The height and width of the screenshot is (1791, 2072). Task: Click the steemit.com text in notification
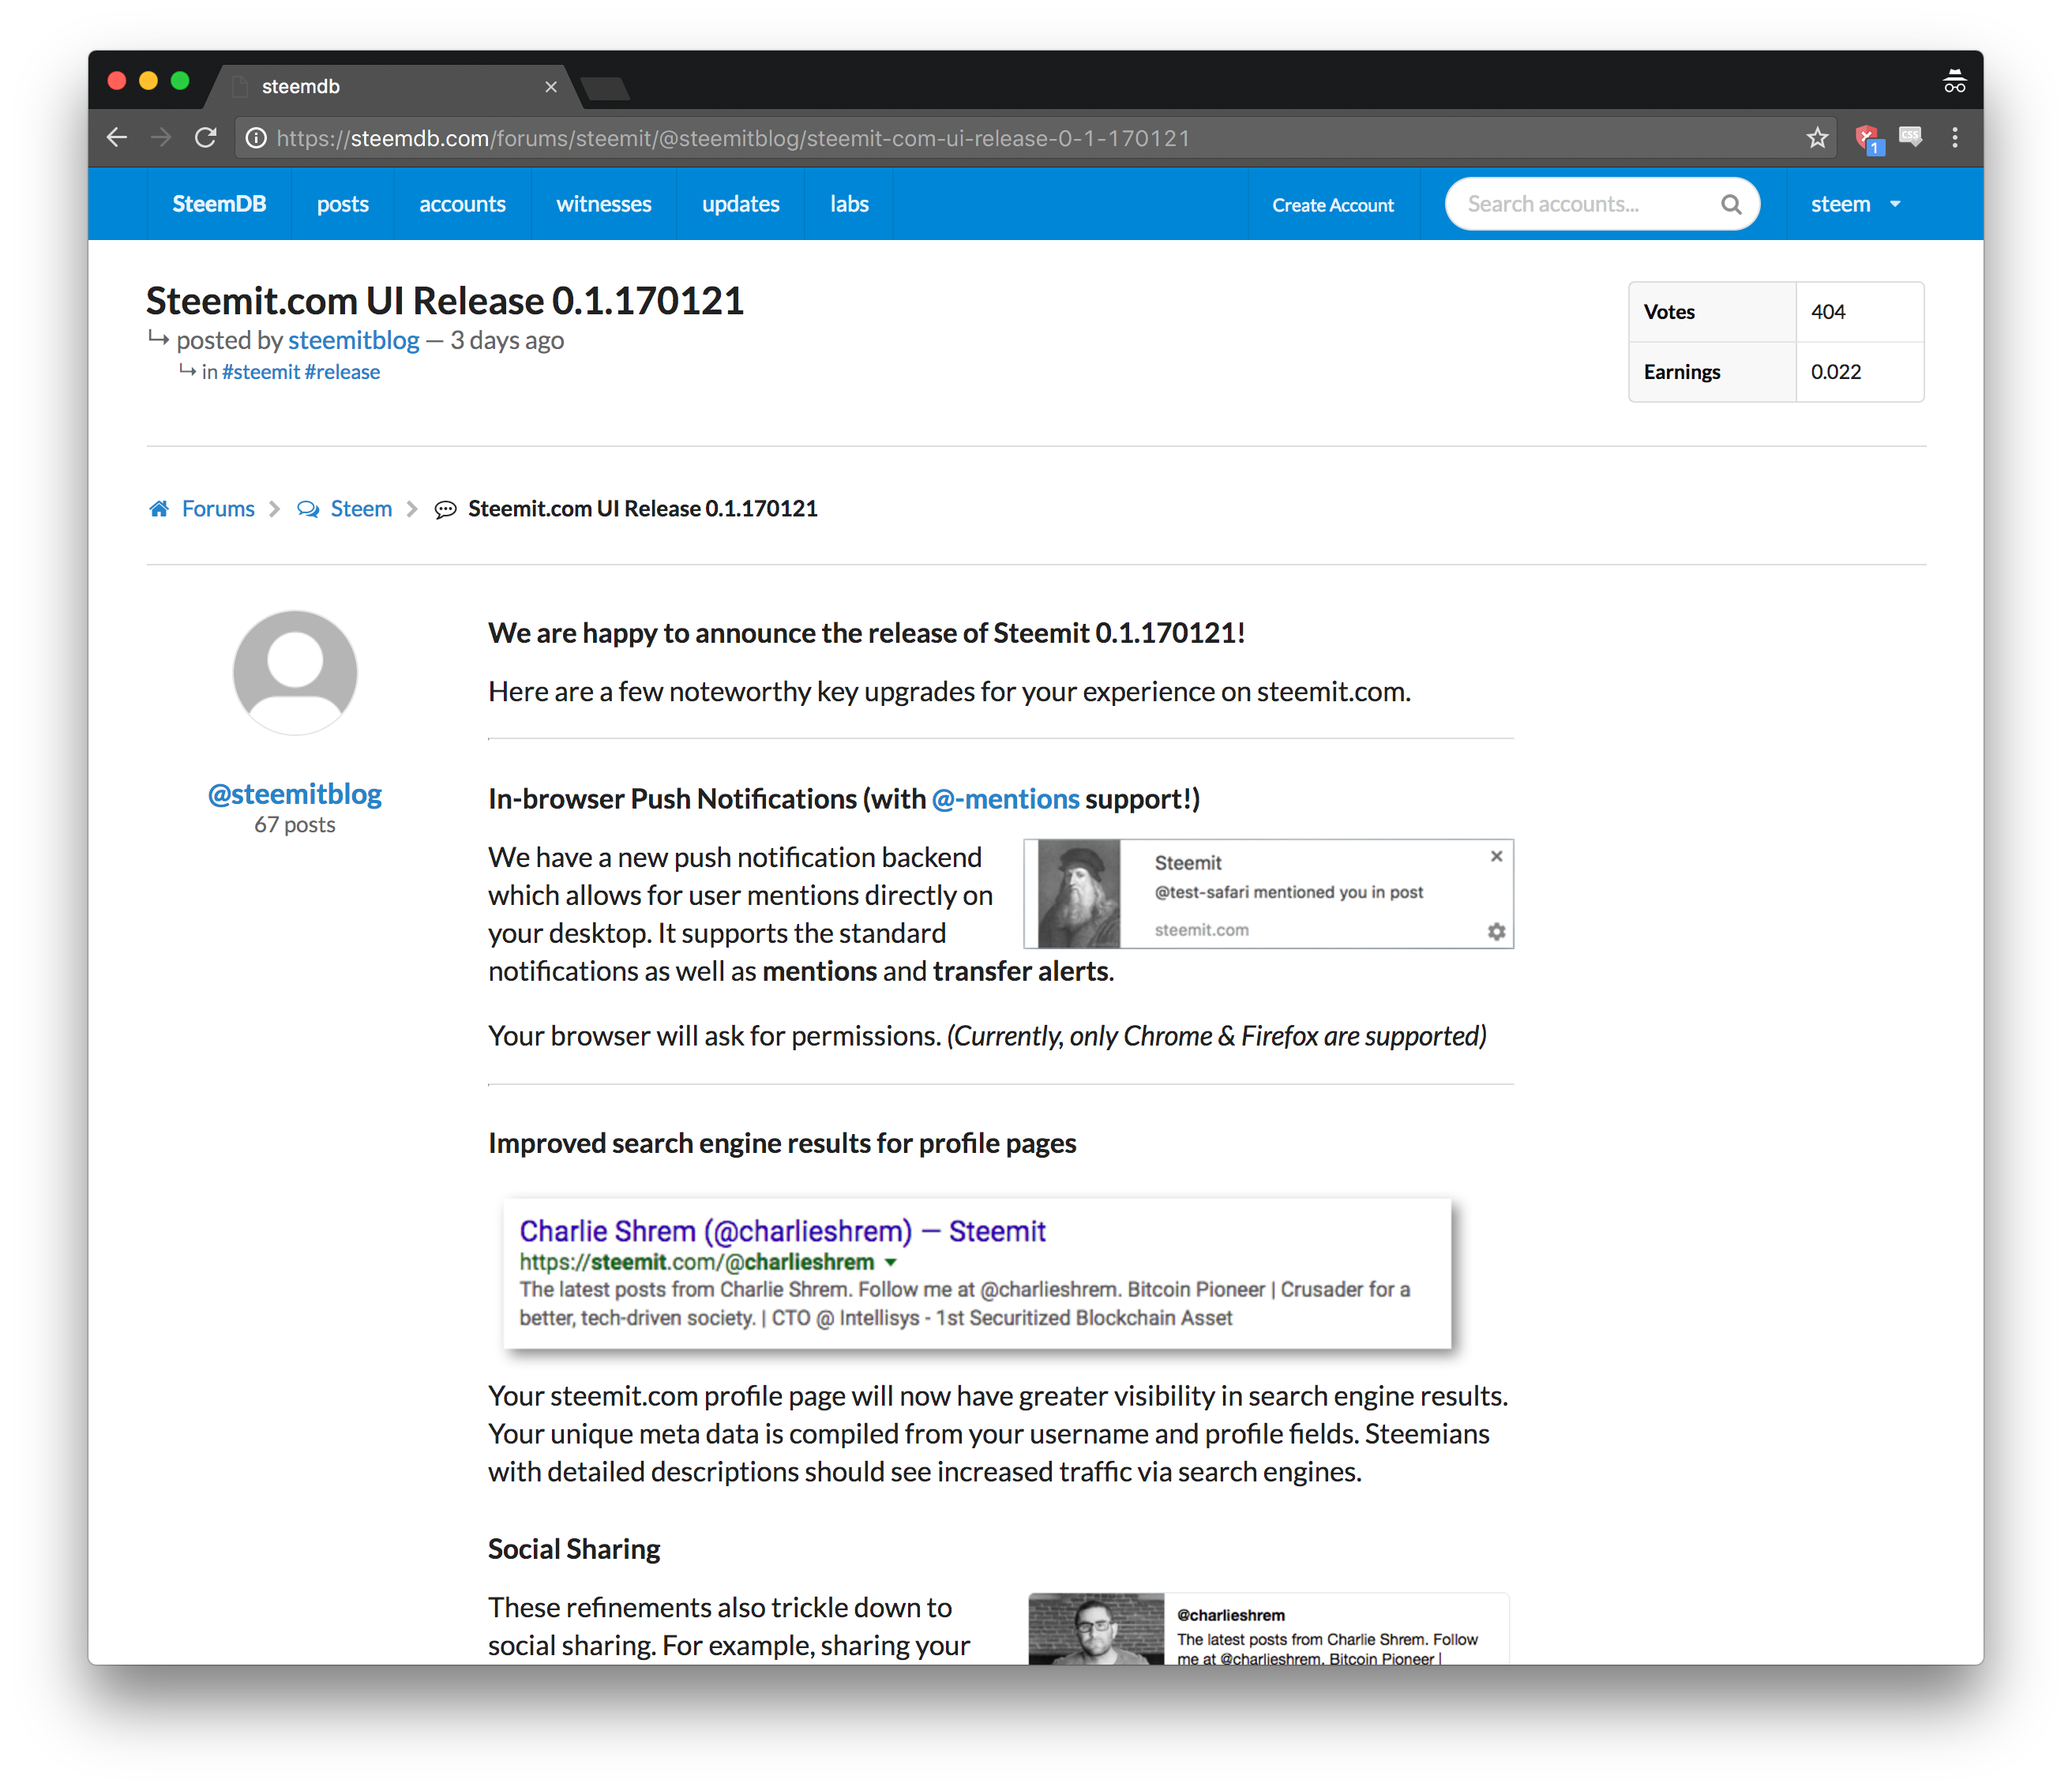click(1201, 930)
